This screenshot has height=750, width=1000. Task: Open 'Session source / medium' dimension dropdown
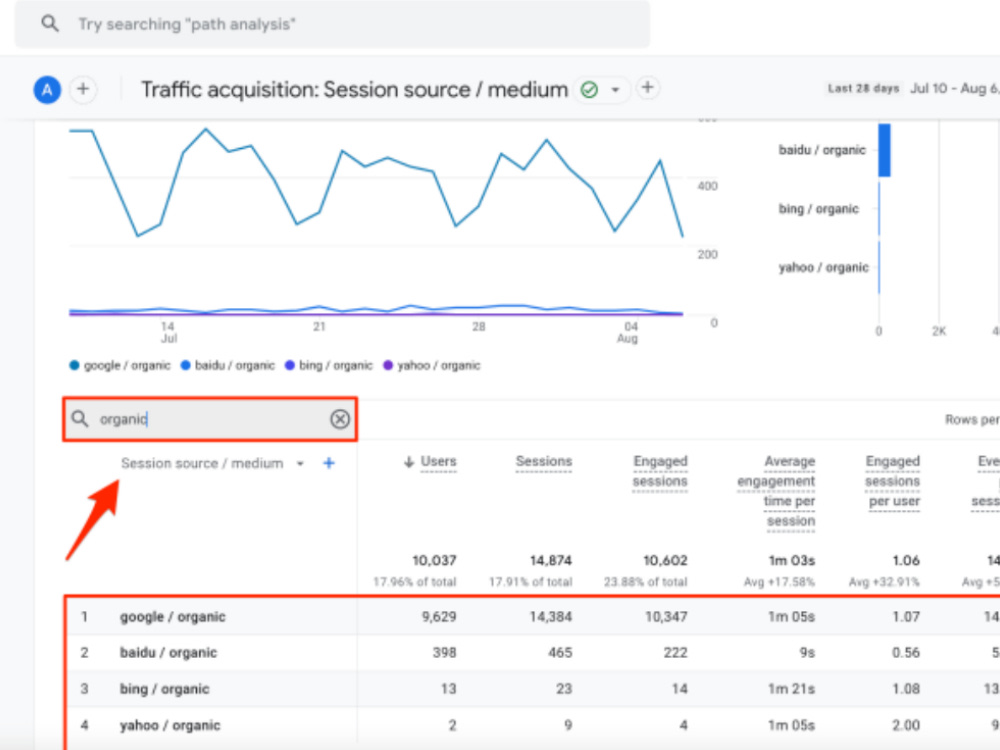tap(212, 464)
